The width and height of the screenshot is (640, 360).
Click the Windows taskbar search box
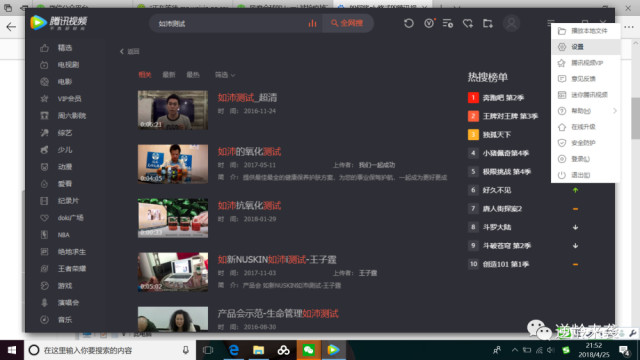point(110,350)
